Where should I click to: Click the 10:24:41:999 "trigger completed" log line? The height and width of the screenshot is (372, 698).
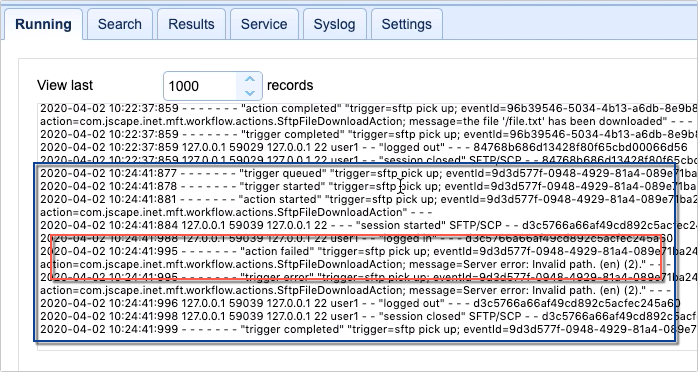coord(369,329)
